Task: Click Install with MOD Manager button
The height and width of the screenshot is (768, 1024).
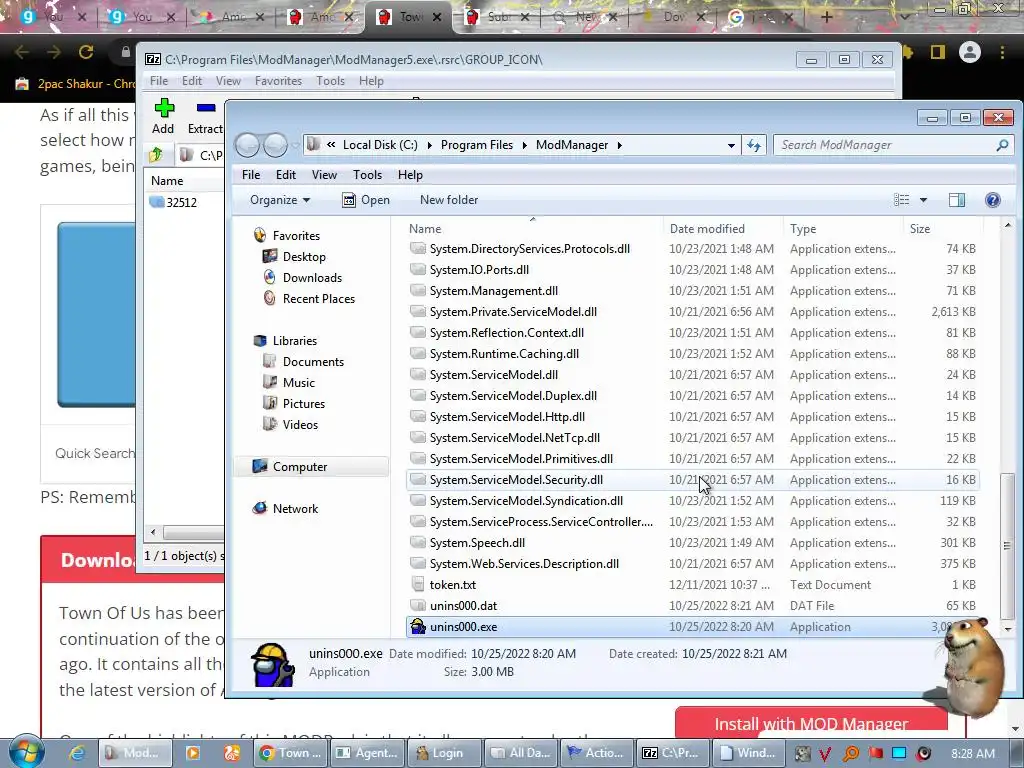Action: tap(811, 724)
